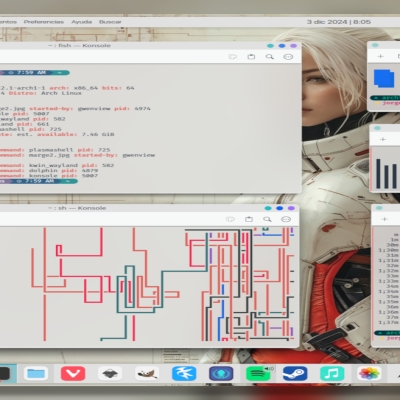
Task: Open the Ayuda menu
Action: (81, 22)
